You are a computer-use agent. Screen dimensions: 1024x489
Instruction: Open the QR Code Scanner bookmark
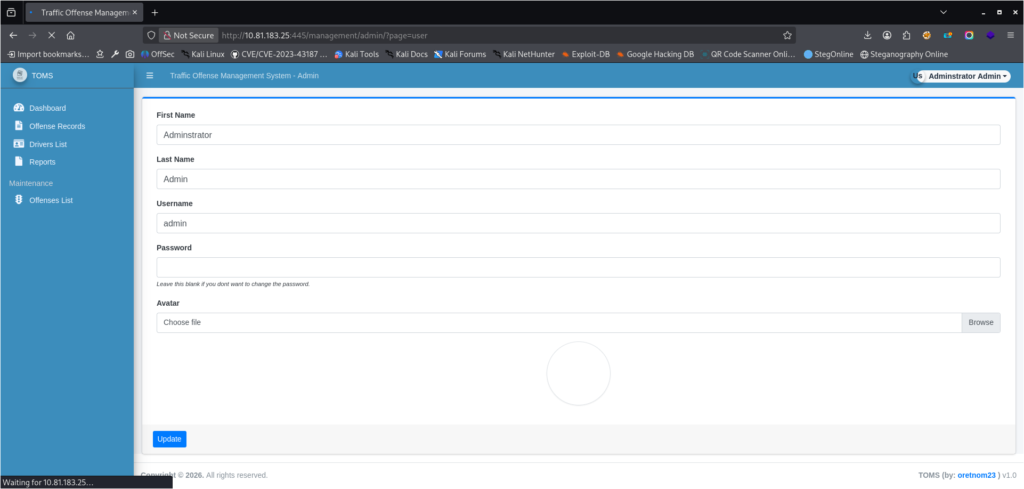click(x=748, y=54)
